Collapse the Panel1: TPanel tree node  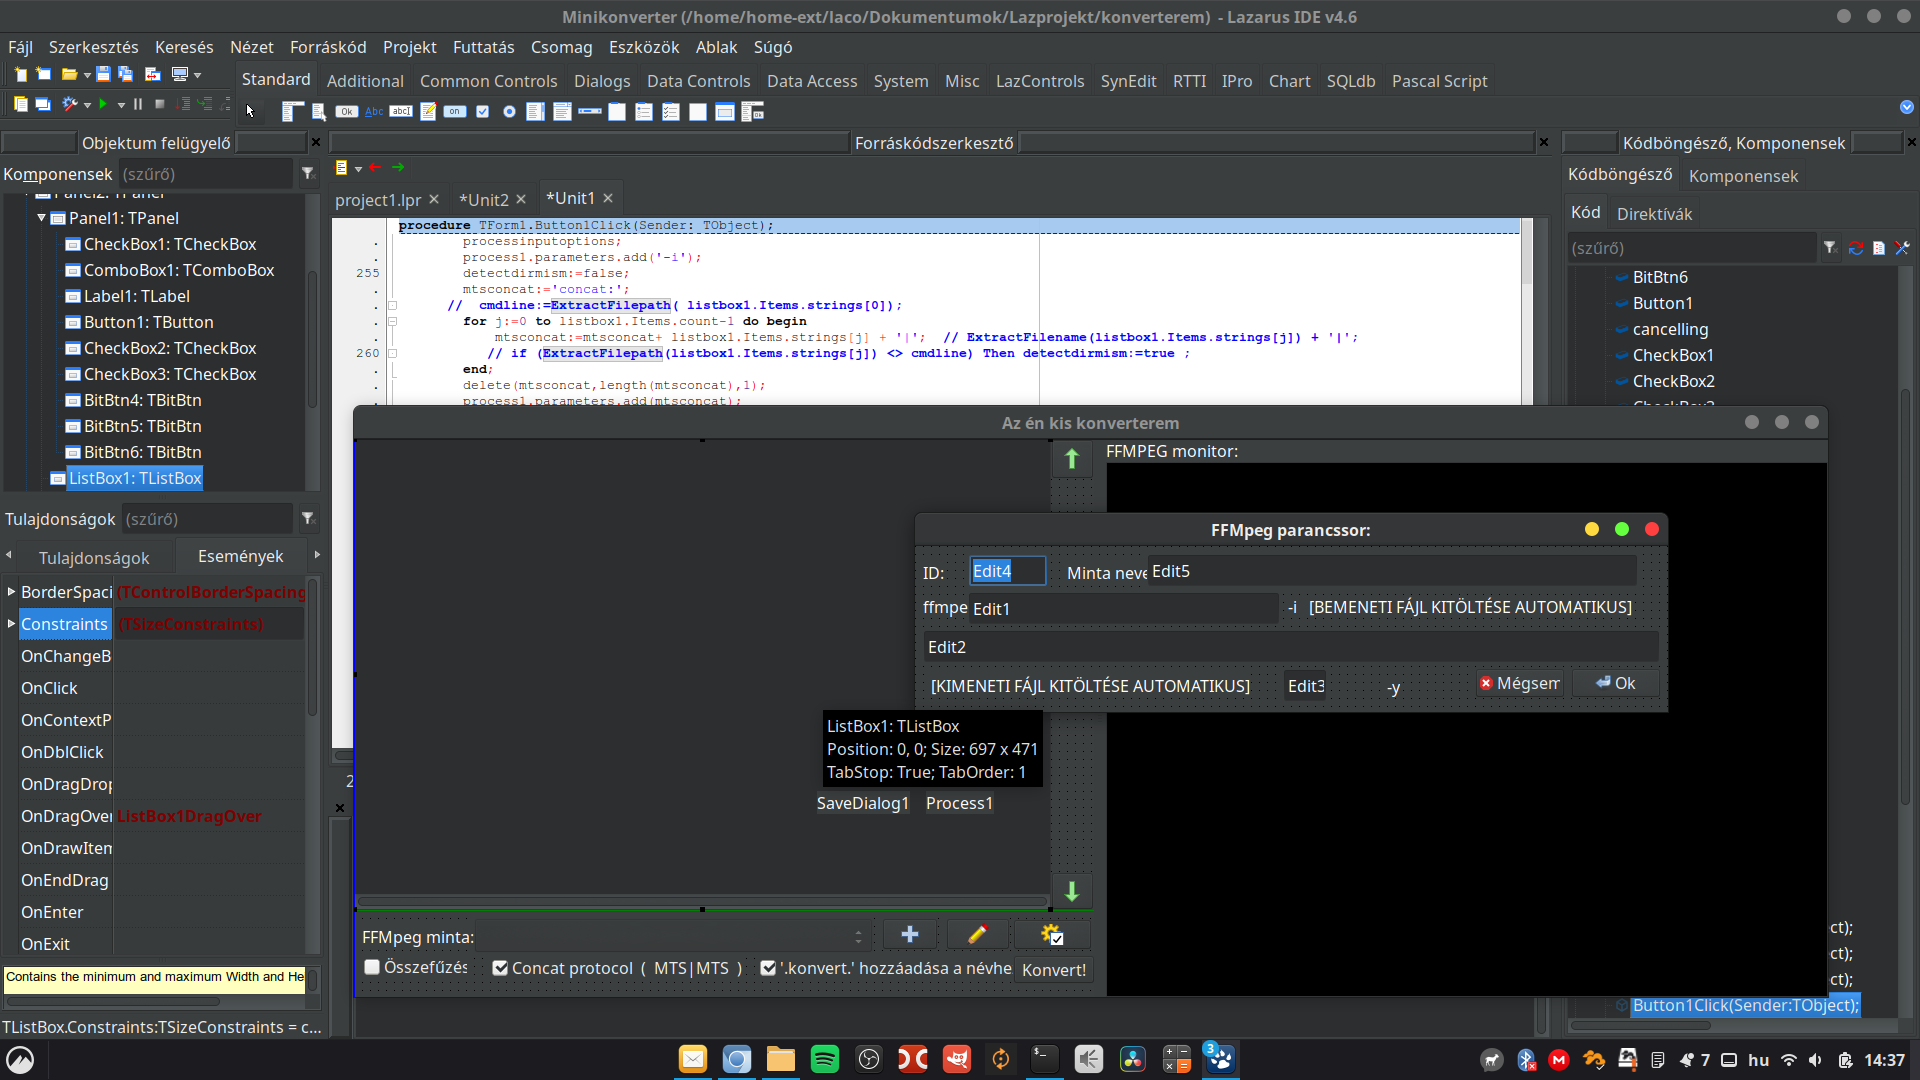(x=41, y=218)
